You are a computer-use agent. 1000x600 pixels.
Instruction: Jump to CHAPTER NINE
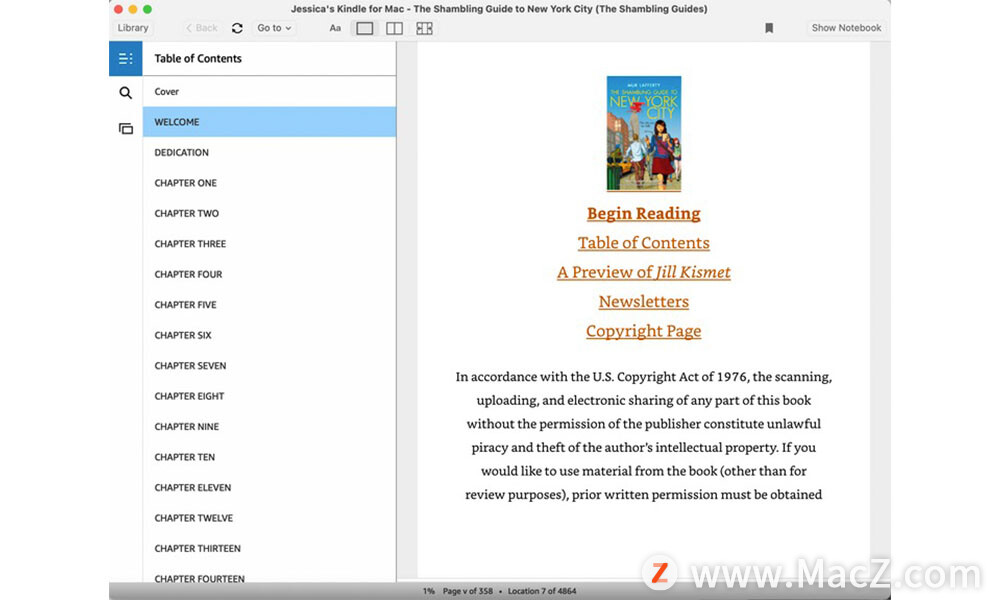[269, 427]
